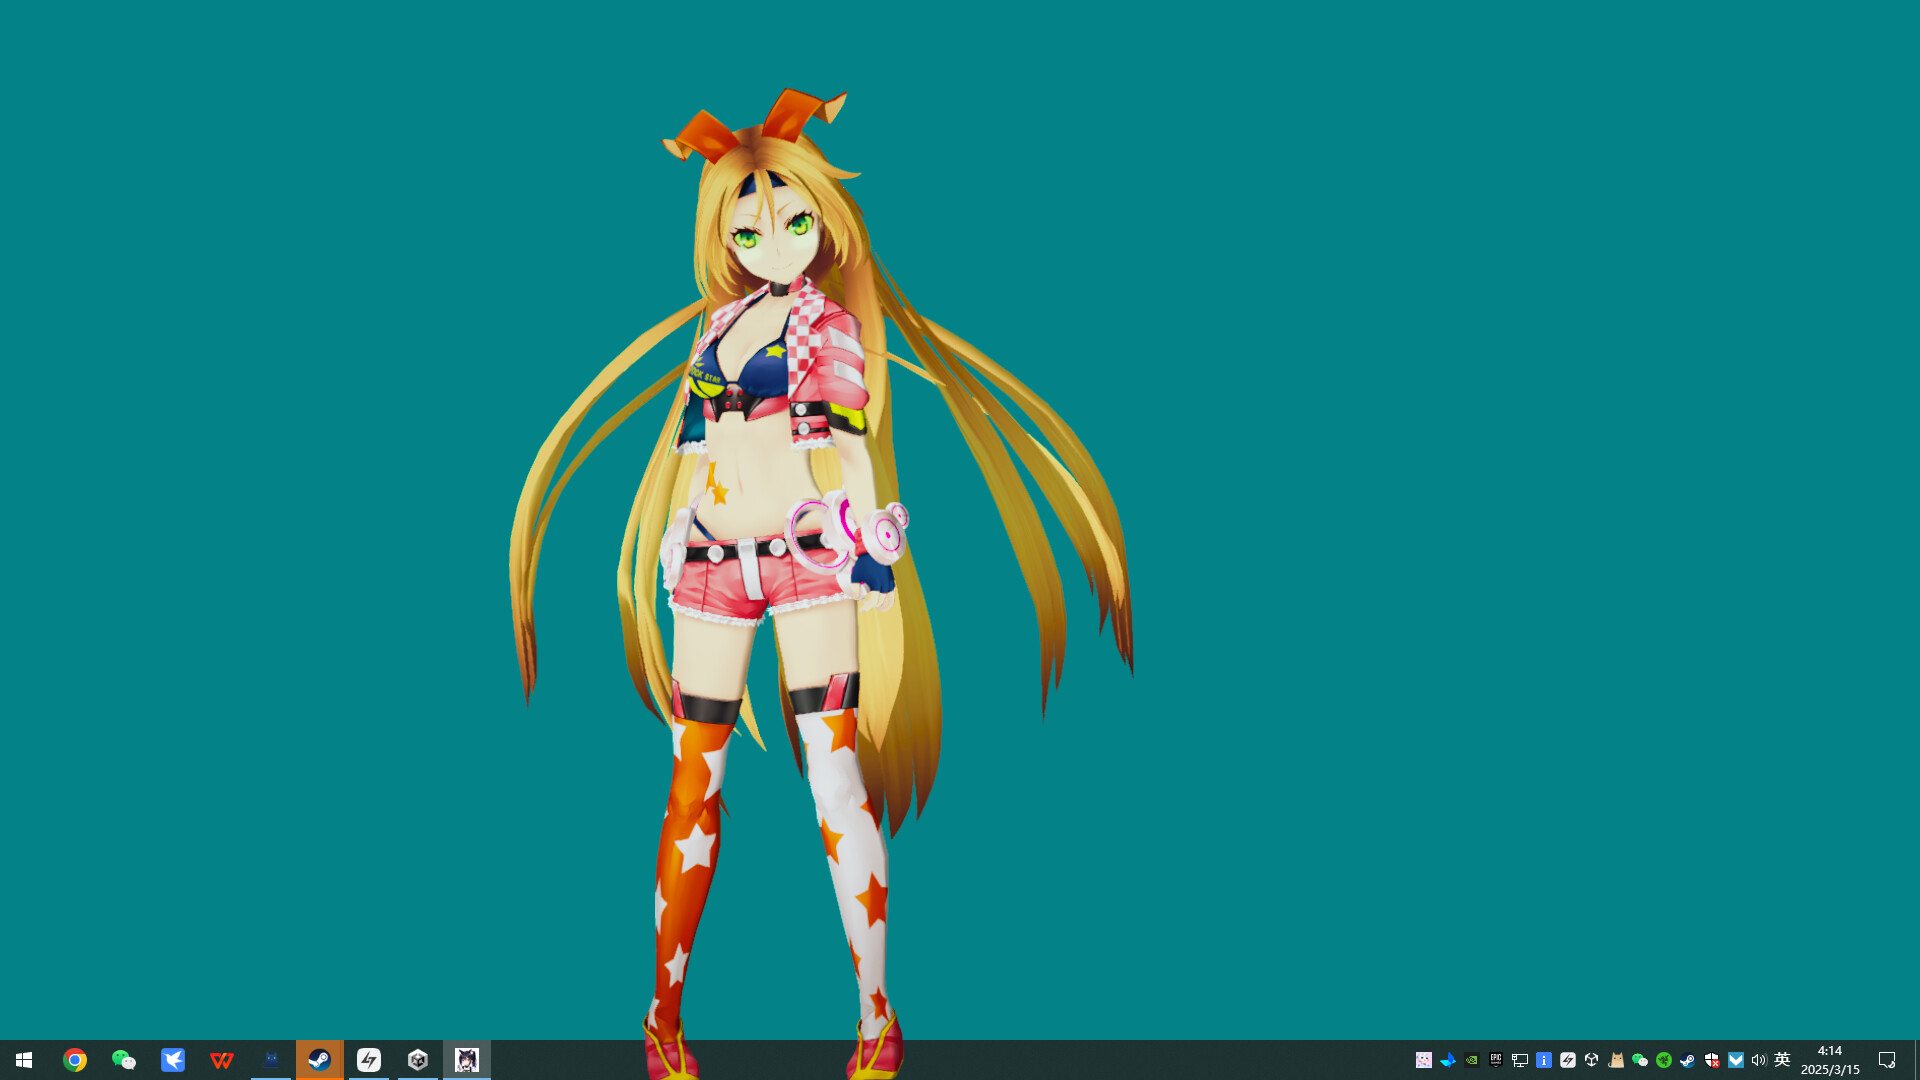1920x1080 pixels.
Task: Open the green Razer tray icon
Action: (x=1664, y=1060)
